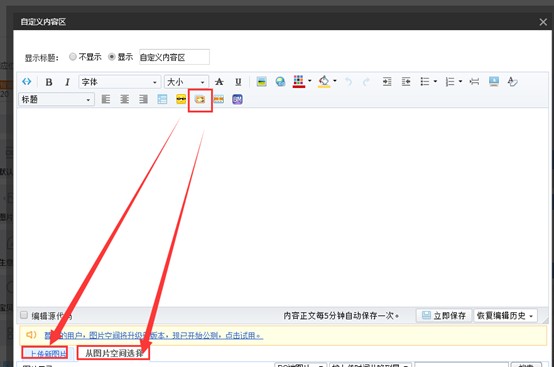Image resolution: width=554 pixels, height=367 pixels.
Task: Click the speaker announcement icon
Action: coord(31,334)
